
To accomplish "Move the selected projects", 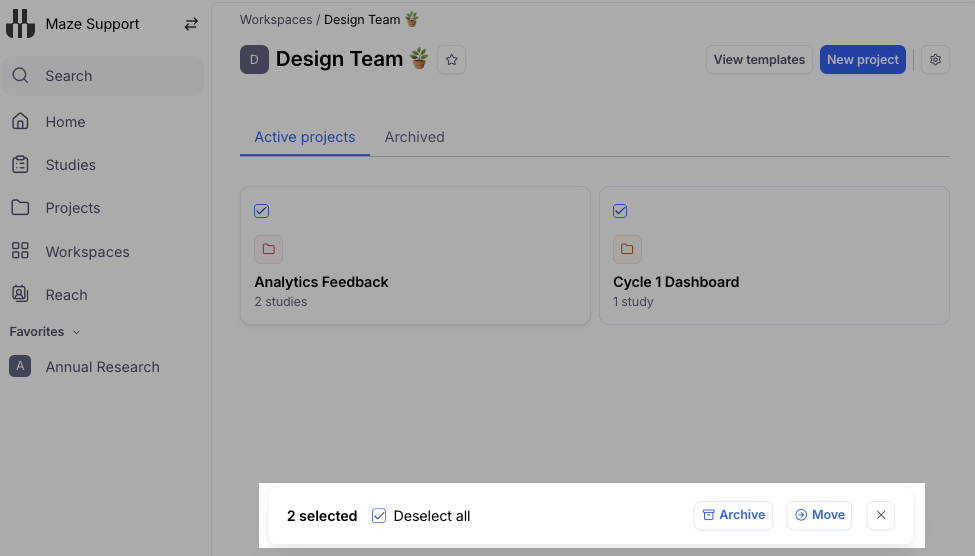I will [x=820, y=516].
